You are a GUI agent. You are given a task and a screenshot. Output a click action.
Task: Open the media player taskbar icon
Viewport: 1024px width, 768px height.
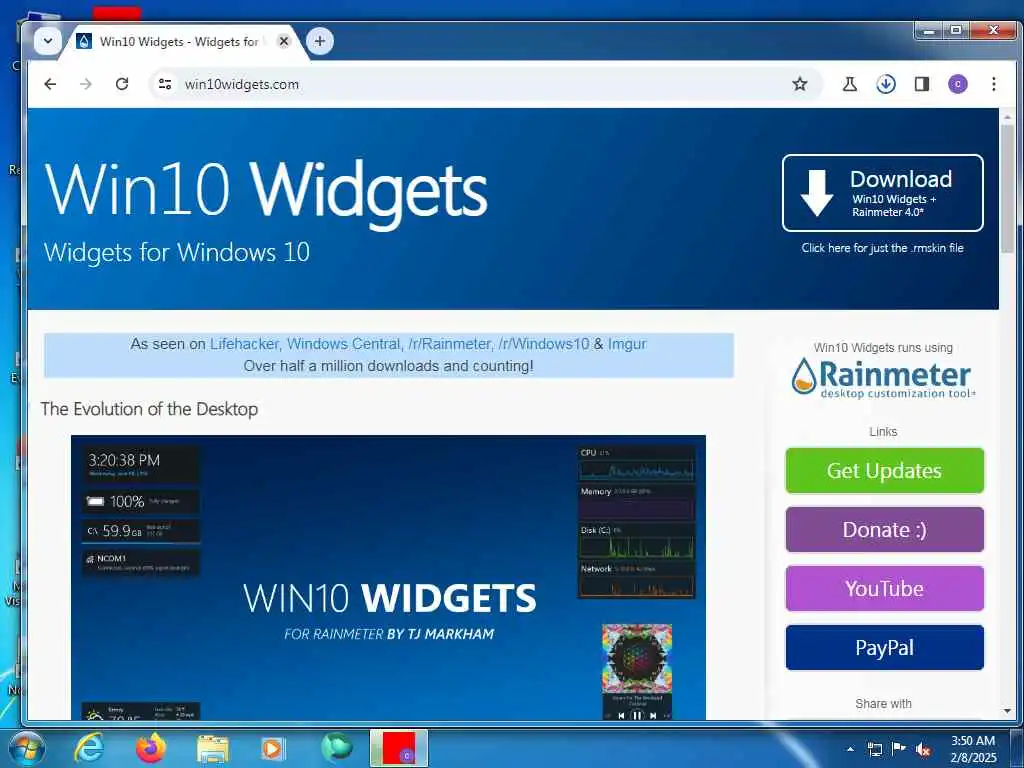[272, 749]
